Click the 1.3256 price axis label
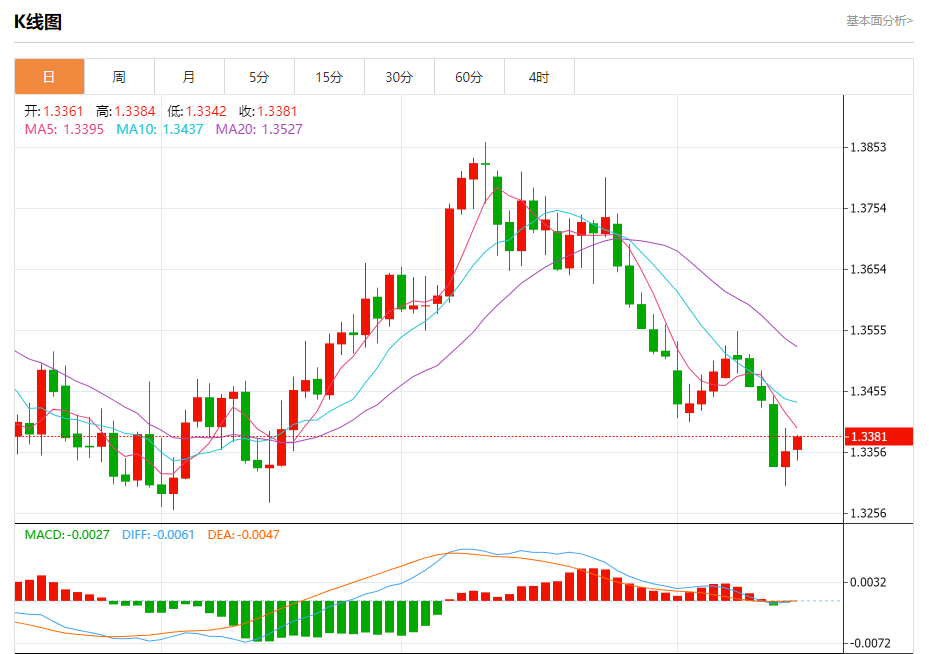The width and height of the screenshot is (929, 654). 868,513
